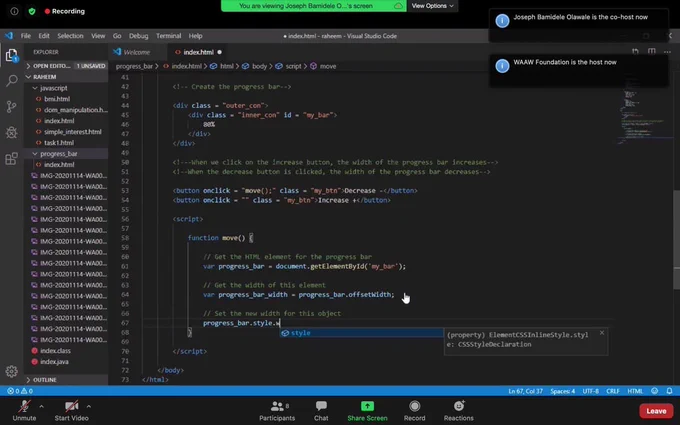The height and width of the screenshot is (425, 680).
Task: Open video options arrow next to Start Video
Action: [x=88, y=406]
